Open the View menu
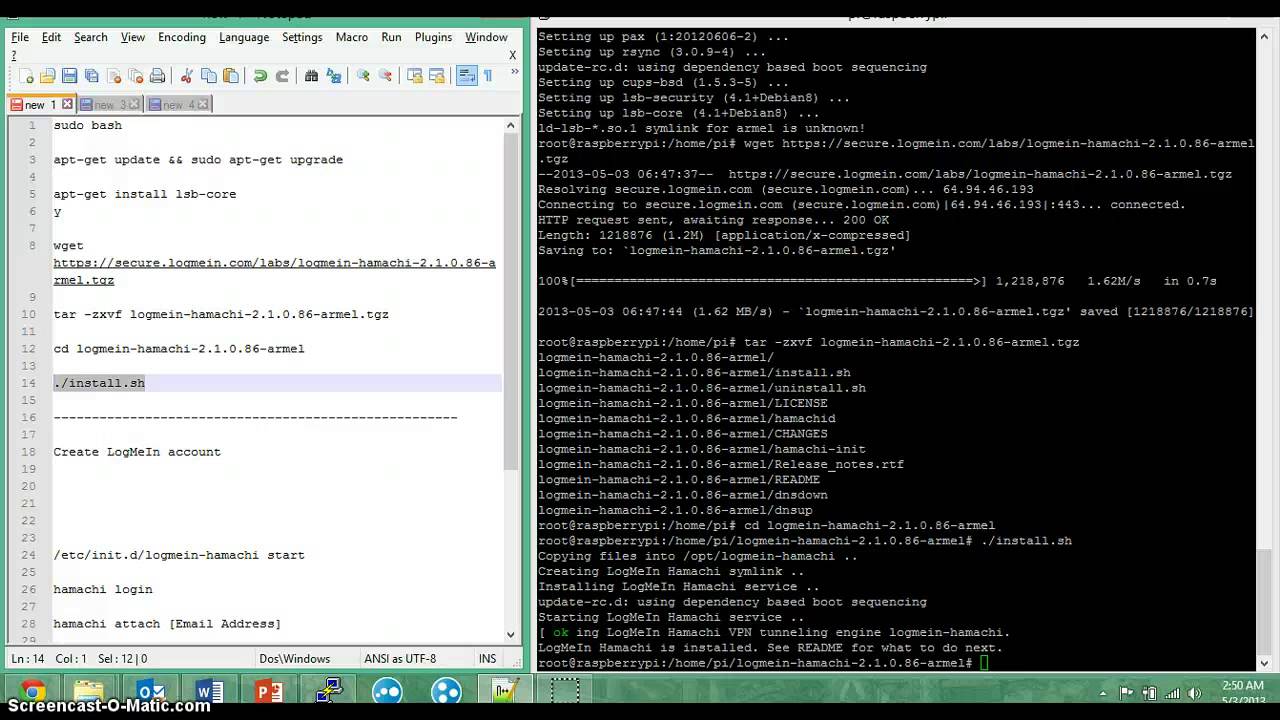The image size is (1280, 720). click(133, 37)
